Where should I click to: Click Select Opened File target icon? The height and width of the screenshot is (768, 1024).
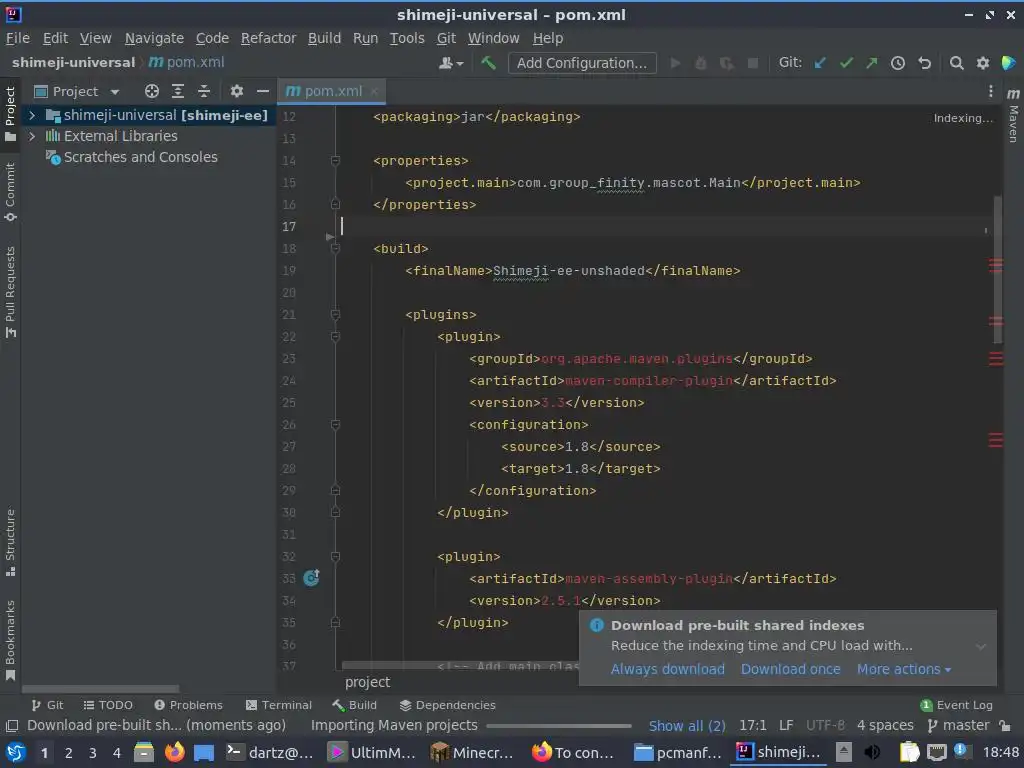152,91
